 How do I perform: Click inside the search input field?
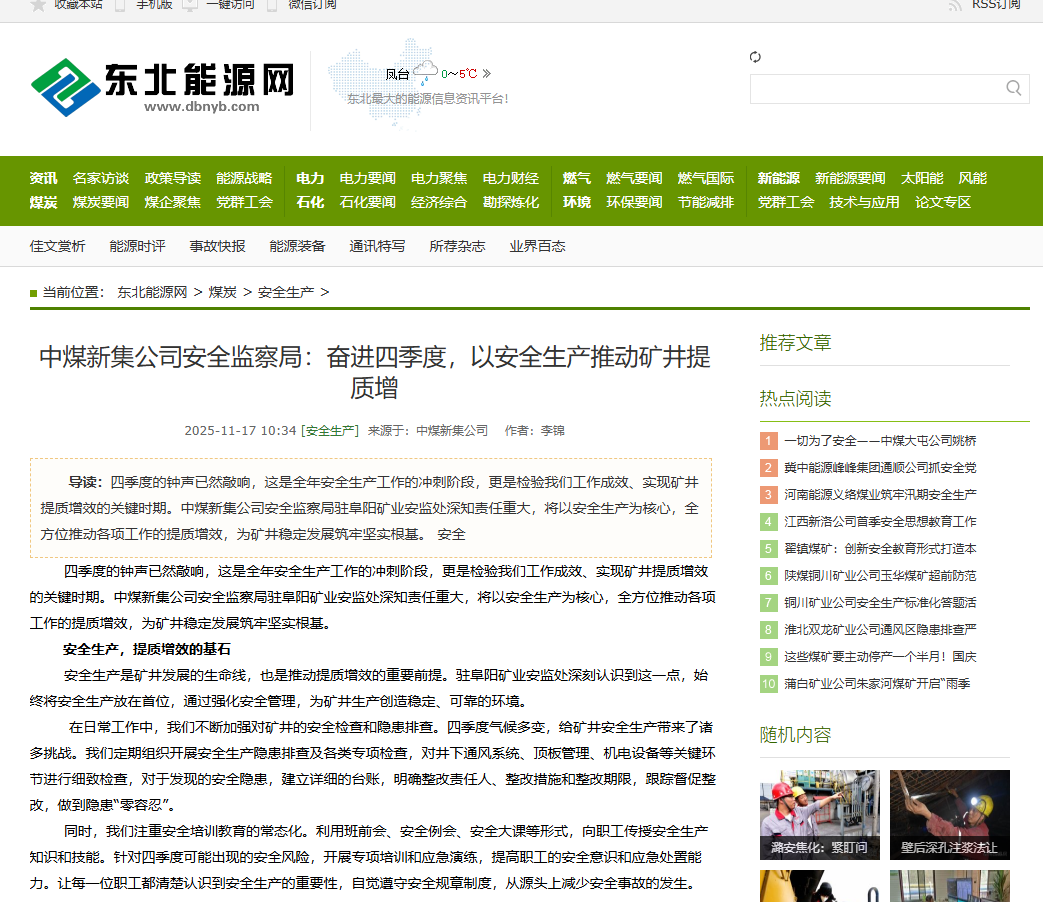[875, 89]
